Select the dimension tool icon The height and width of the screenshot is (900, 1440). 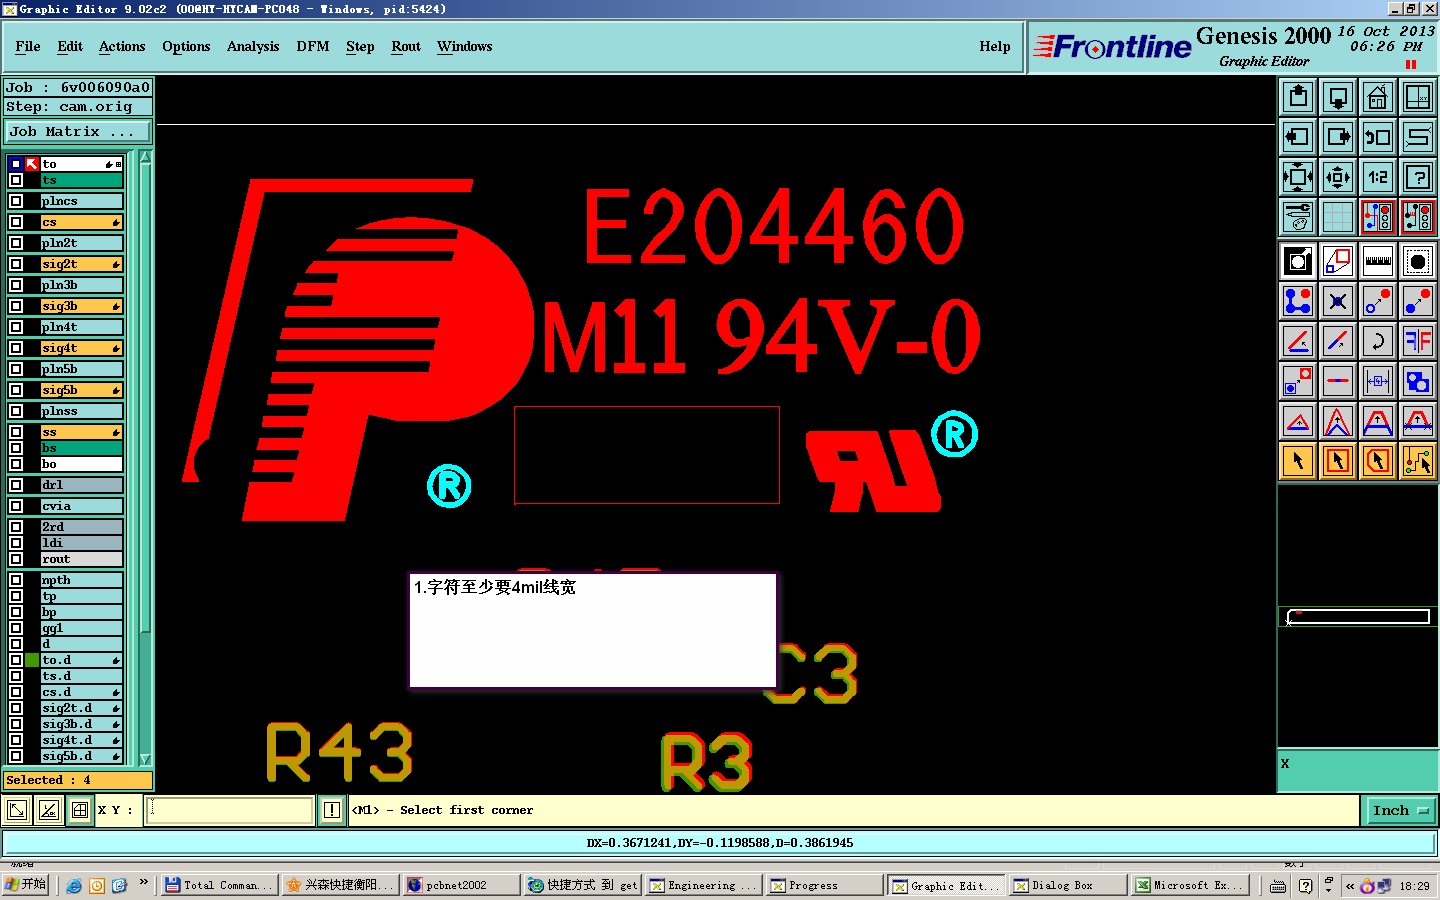pyautogui.click(x=1378, y=381)
